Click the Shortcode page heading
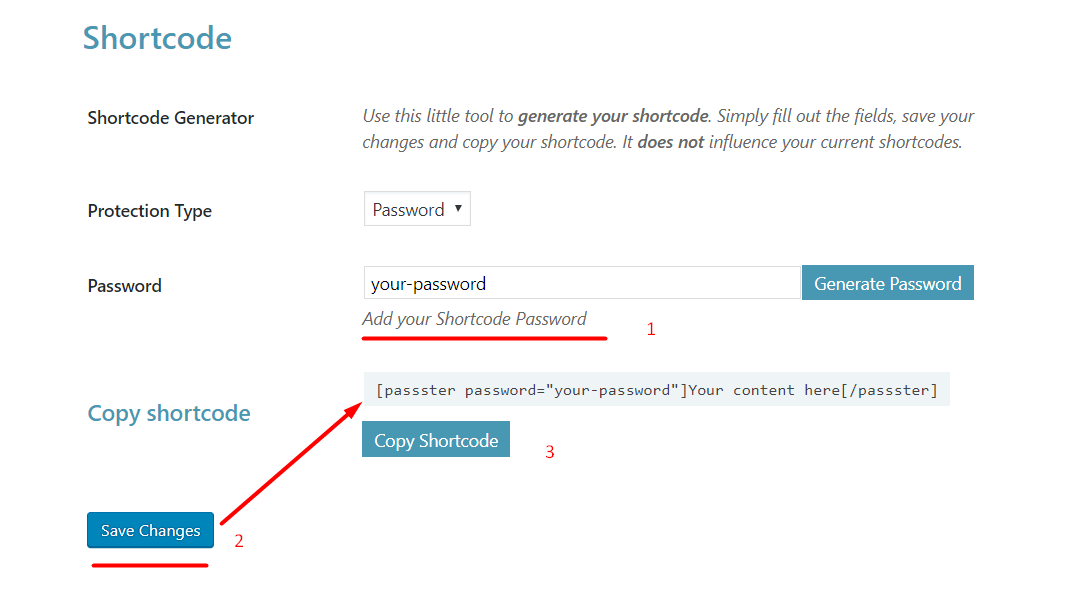Viewport: 1089px width, 590px height. [157, 38]
